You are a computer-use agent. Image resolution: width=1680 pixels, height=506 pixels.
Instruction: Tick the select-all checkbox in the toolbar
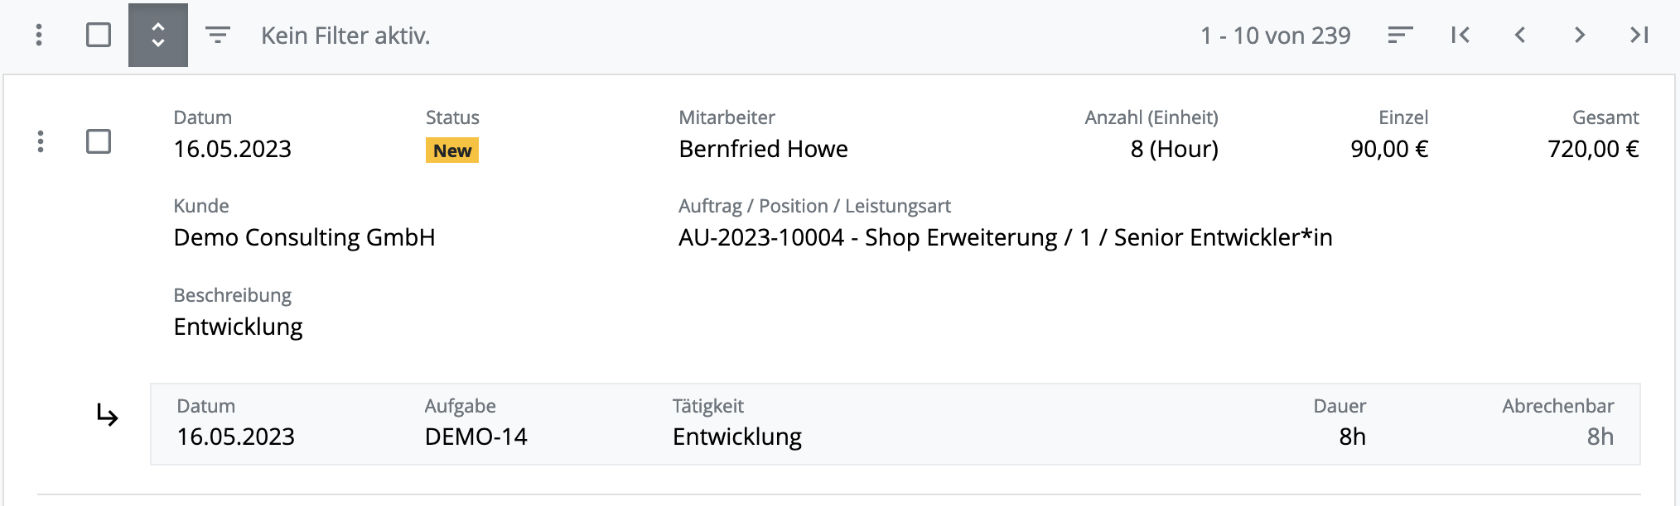[98, 35]
